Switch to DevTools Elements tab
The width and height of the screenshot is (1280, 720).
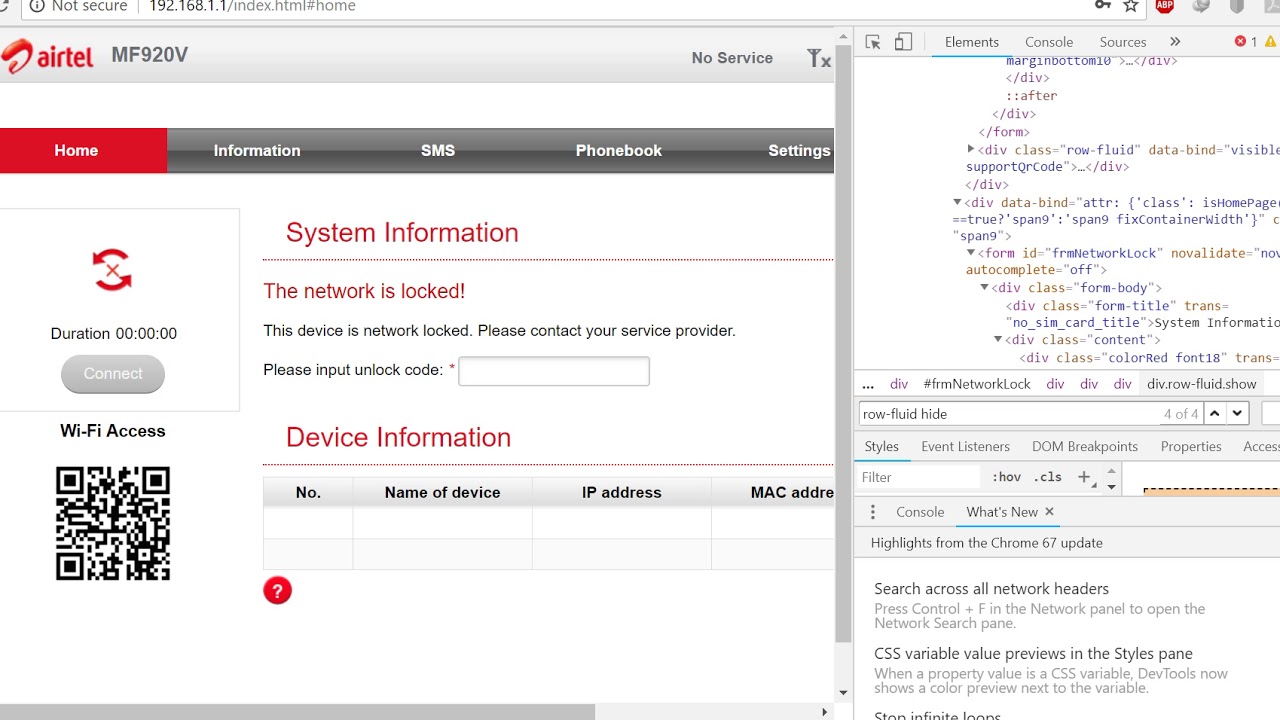pyautogui.click(x=971, y=42)
